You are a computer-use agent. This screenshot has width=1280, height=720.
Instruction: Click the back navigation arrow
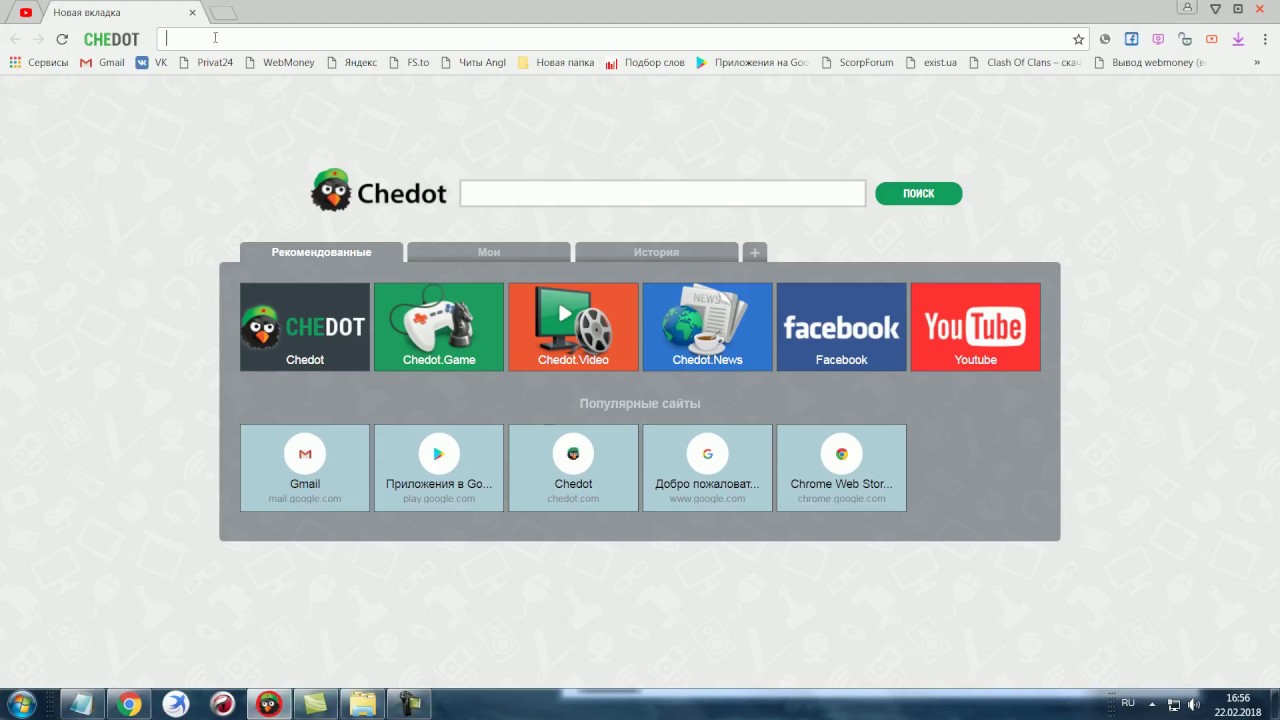[15, 39]
